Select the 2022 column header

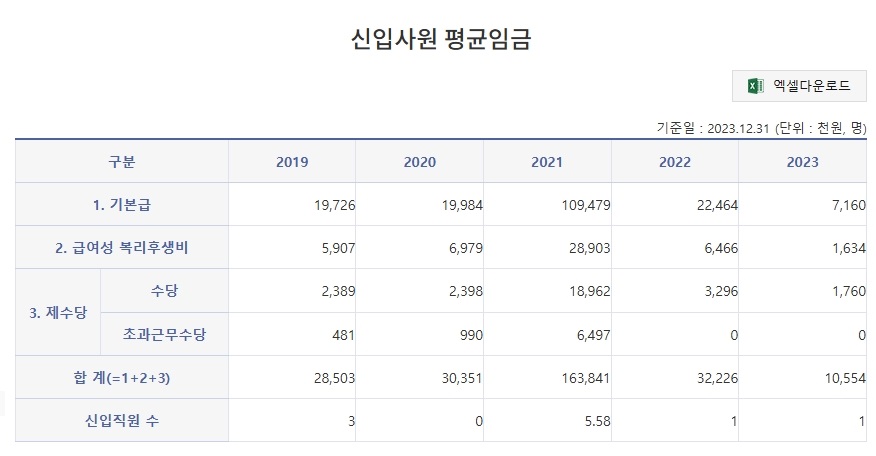click(675, 162)
